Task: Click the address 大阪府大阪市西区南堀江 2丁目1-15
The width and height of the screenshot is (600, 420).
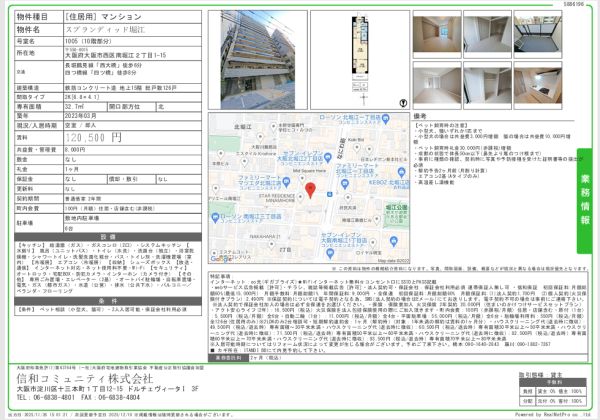Action: coord(116,55)
